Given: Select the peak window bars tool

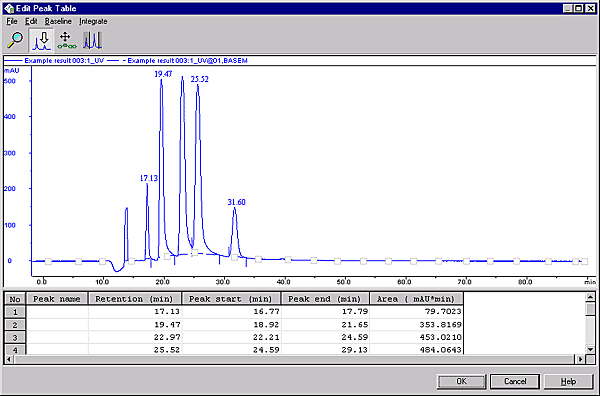Looking at the screenshot, I should coord(93,41).
